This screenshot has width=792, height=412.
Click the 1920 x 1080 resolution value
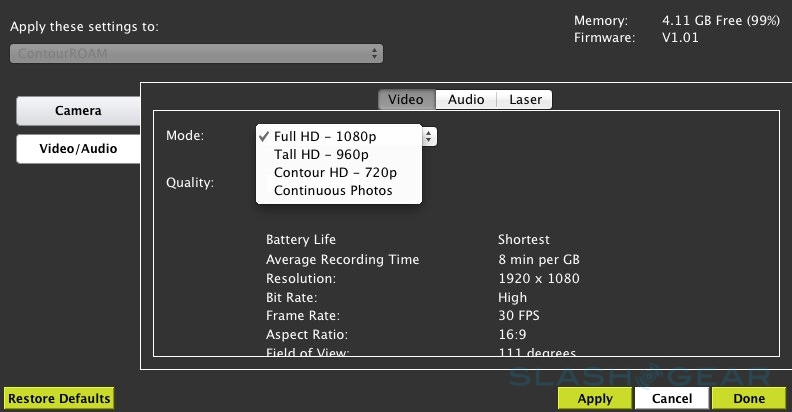pyautogui.click(x=538, y=279)
